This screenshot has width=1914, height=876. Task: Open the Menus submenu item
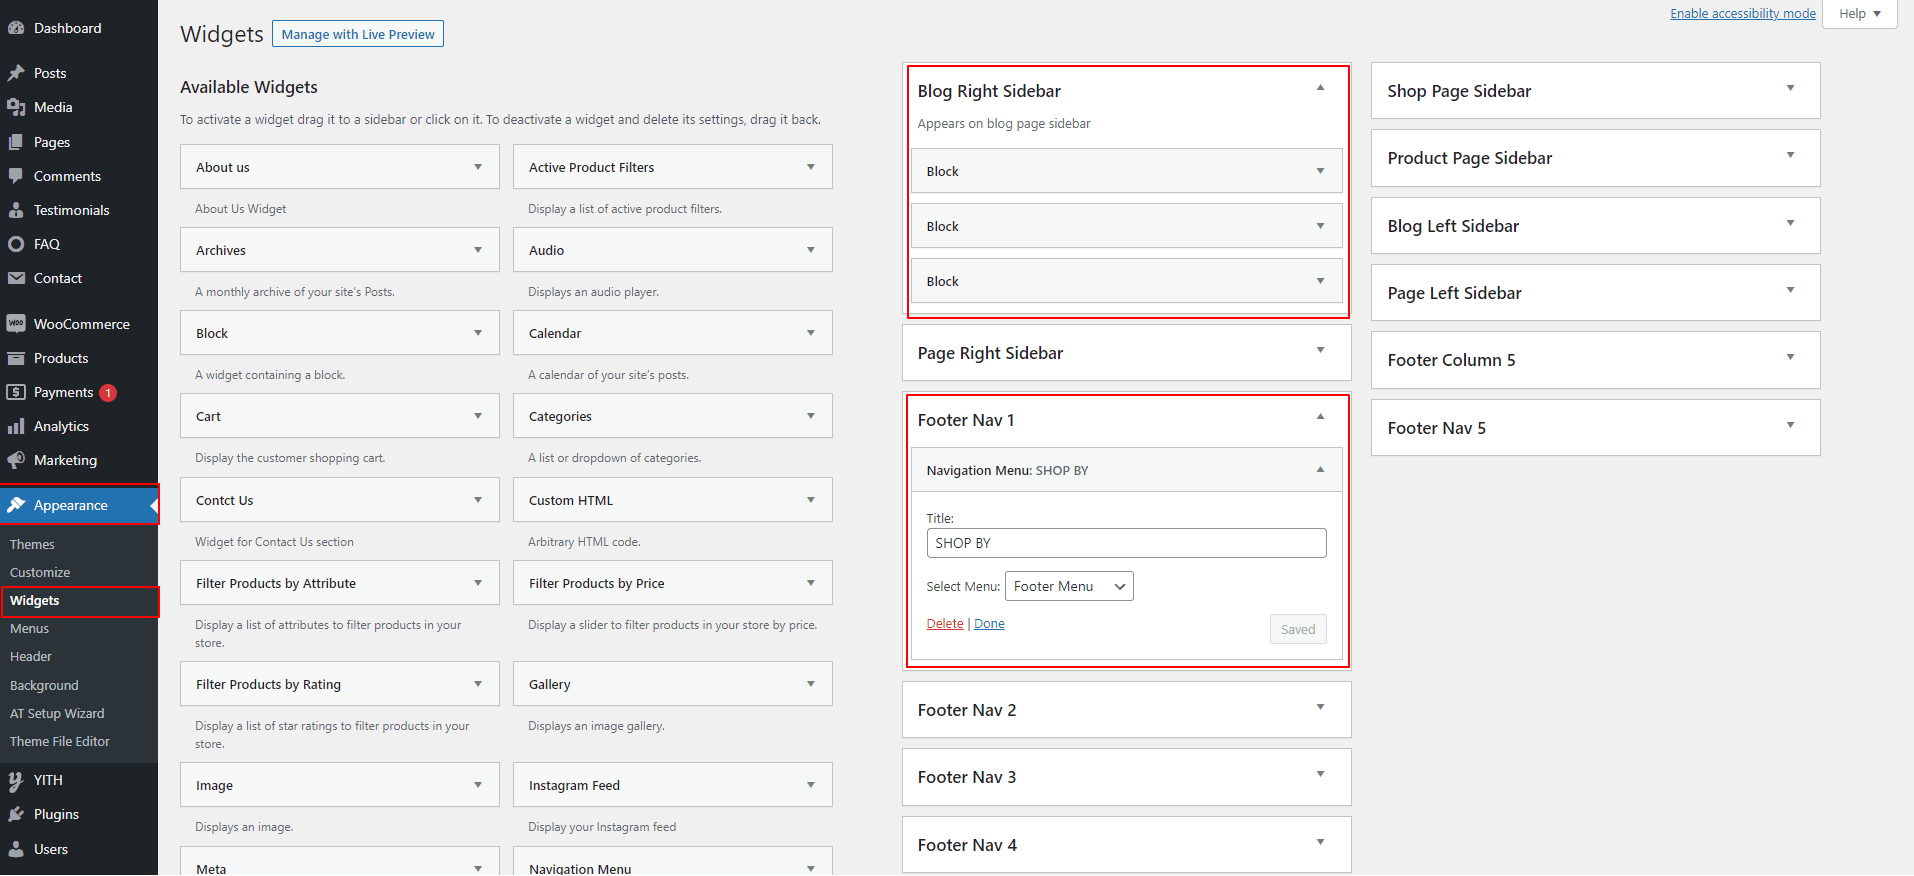[x=30, y=629]
